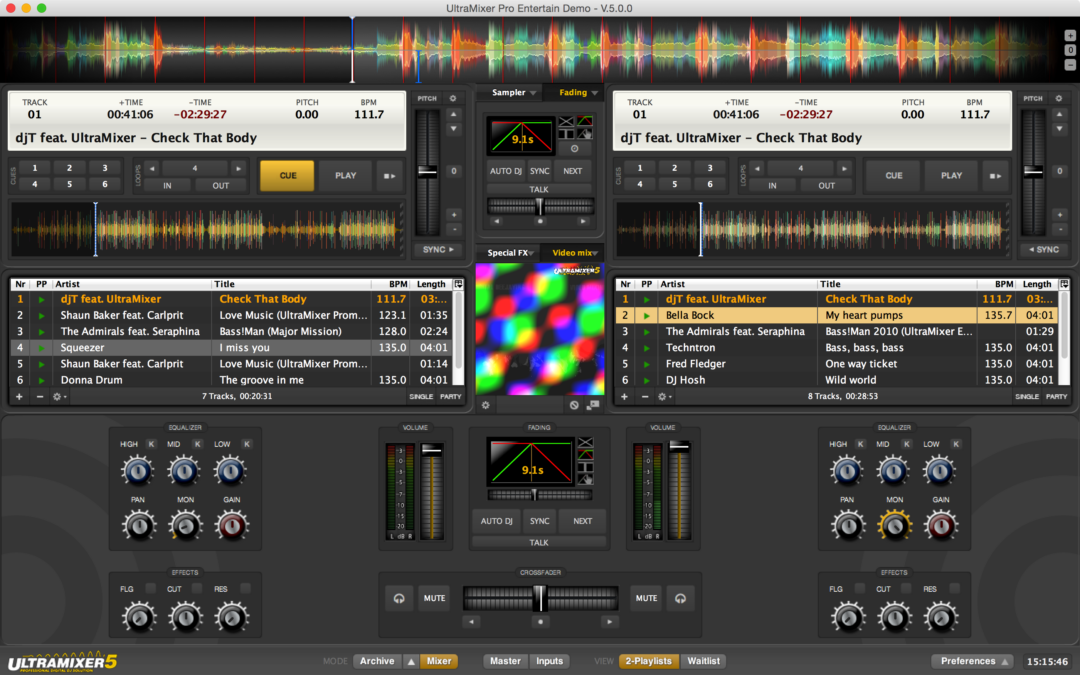Expand the Sampler dropdown
1080x675 pixels.
tap(514, 93)
